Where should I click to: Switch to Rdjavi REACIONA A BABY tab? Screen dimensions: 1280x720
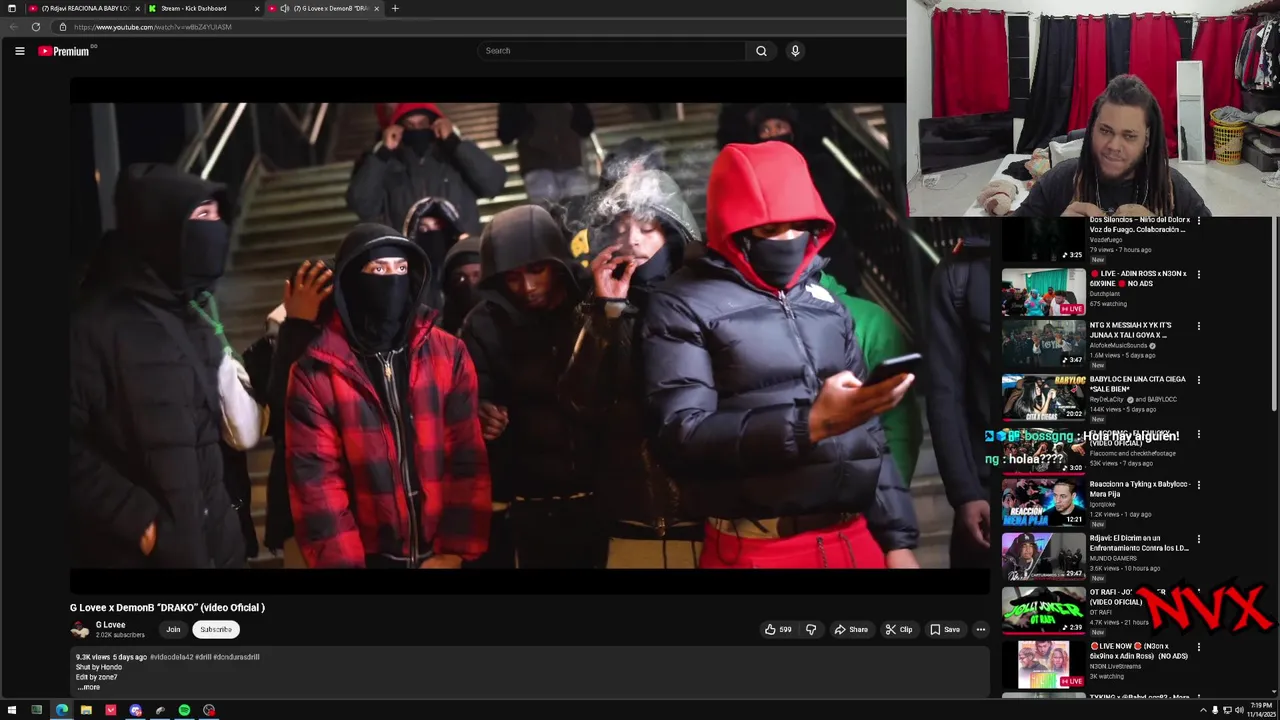[x=85, y=8]
